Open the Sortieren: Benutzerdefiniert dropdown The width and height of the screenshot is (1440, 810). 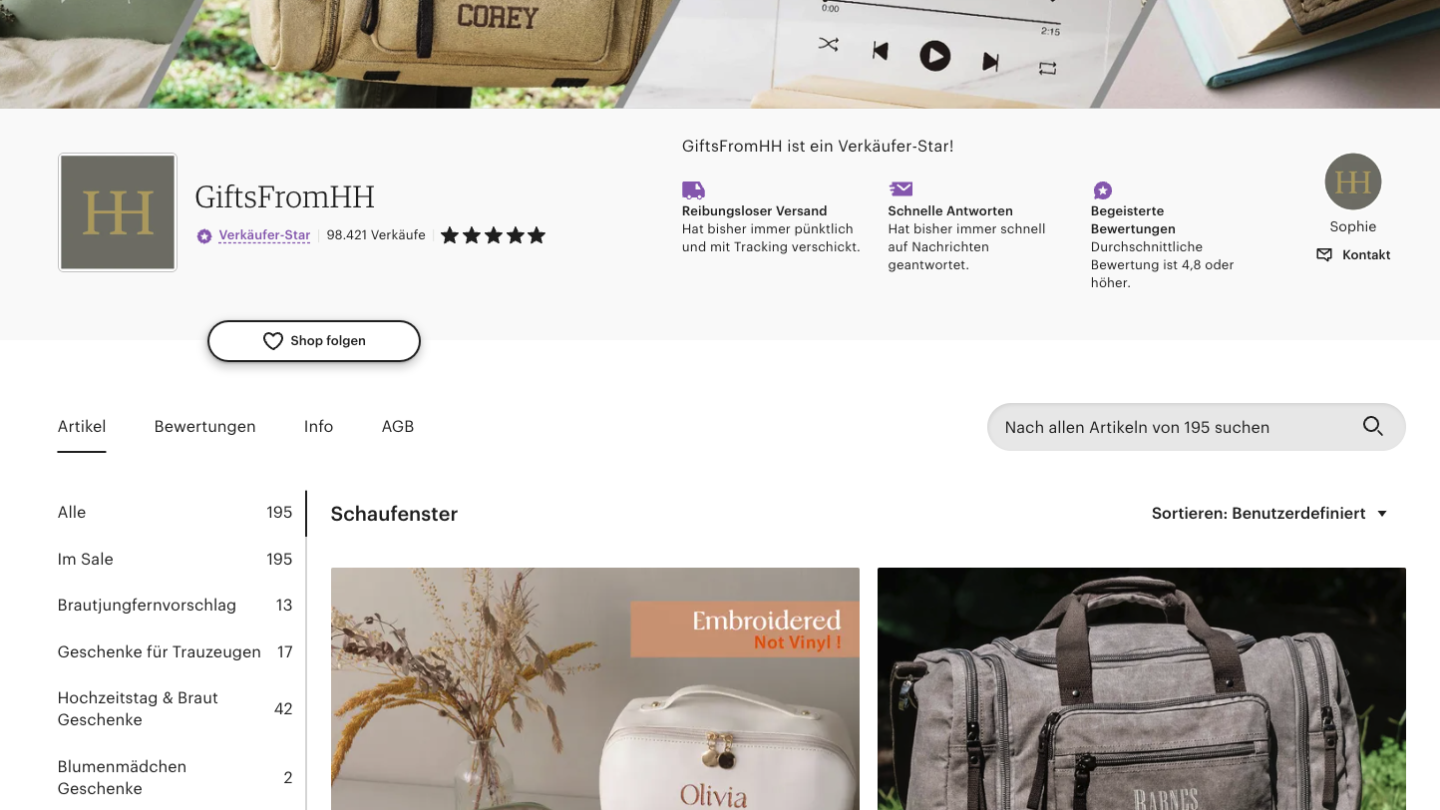[1270, 513]
